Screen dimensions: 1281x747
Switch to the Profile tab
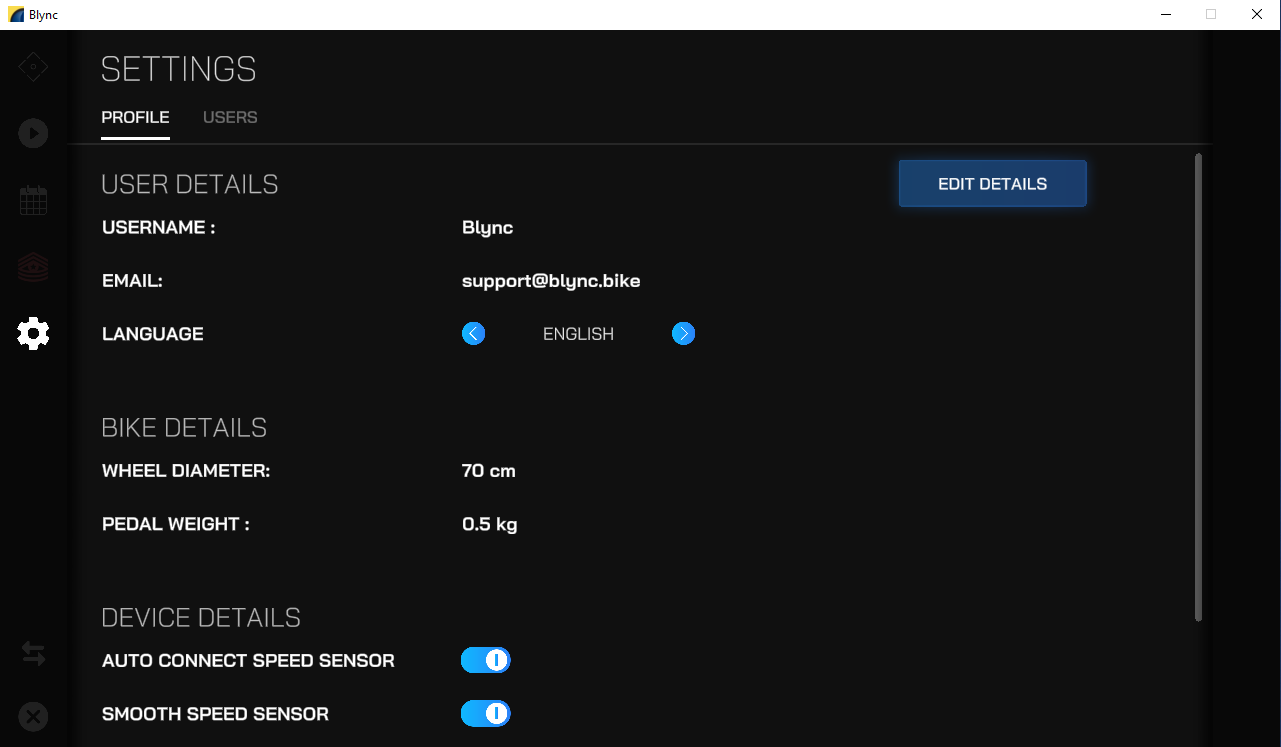(135, 118)
